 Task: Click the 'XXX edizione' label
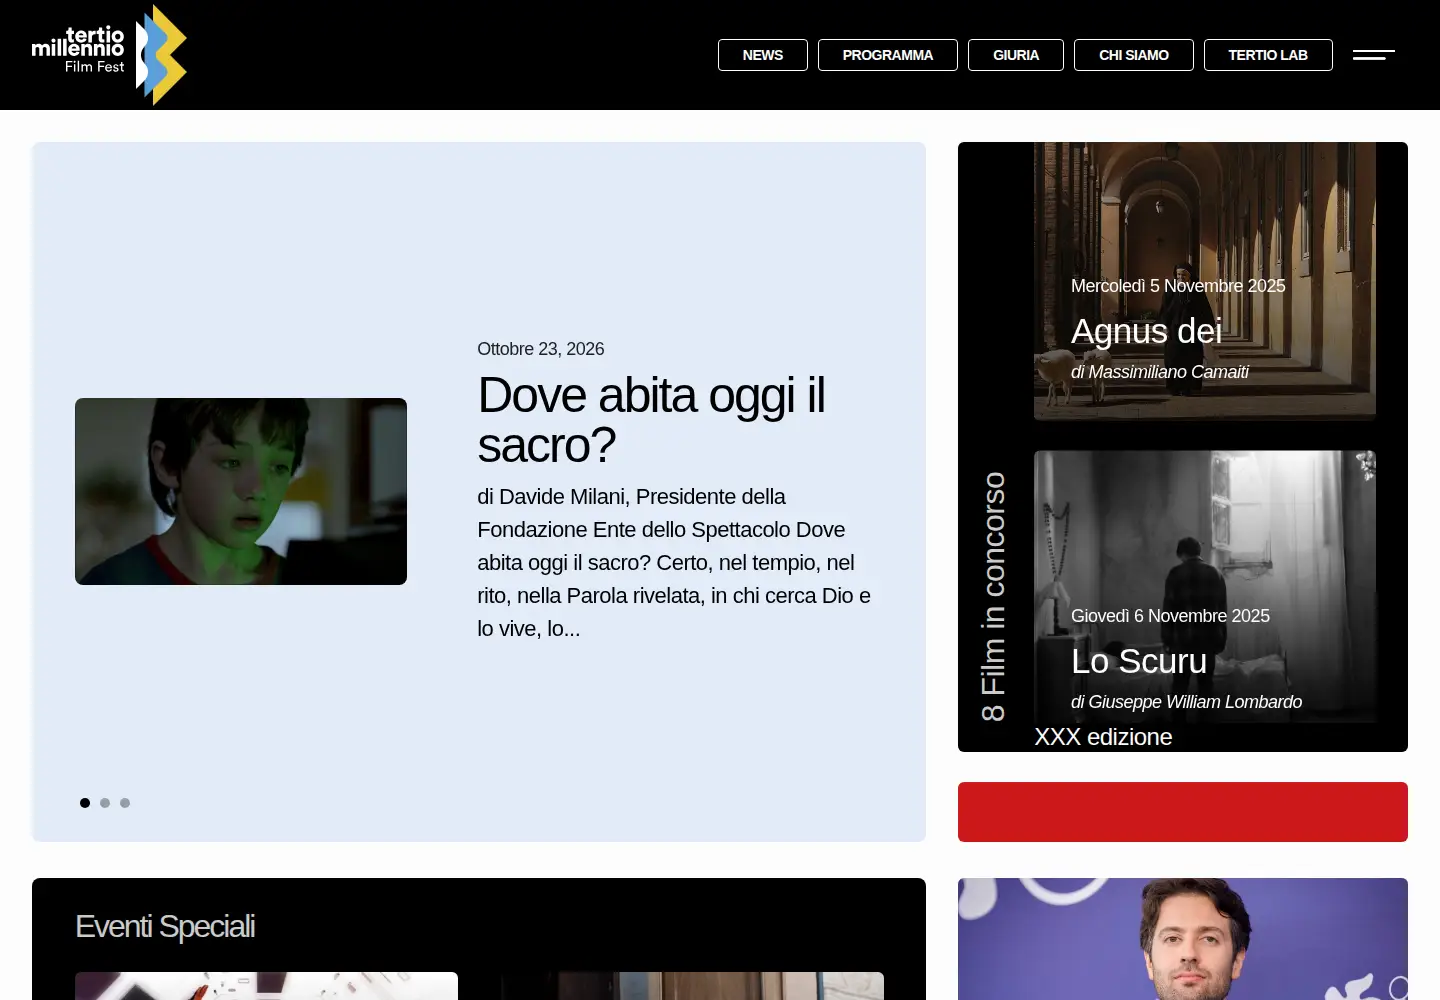1103,737
